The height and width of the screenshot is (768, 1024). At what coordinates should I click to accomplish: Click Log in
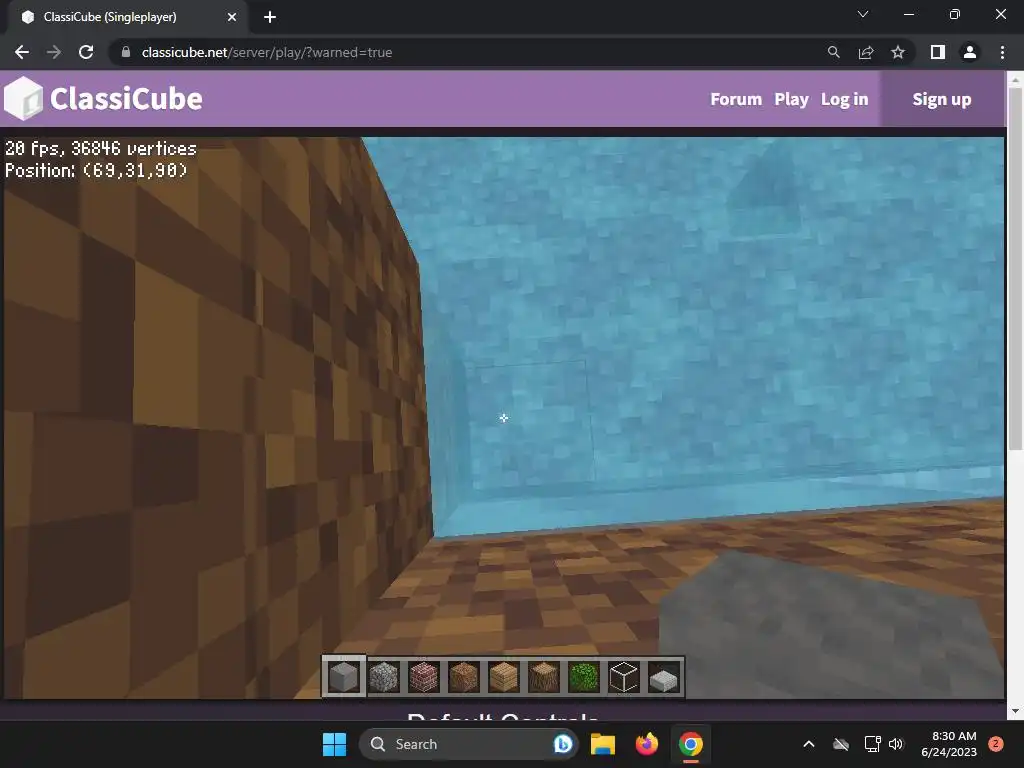[x=844, y=99]
